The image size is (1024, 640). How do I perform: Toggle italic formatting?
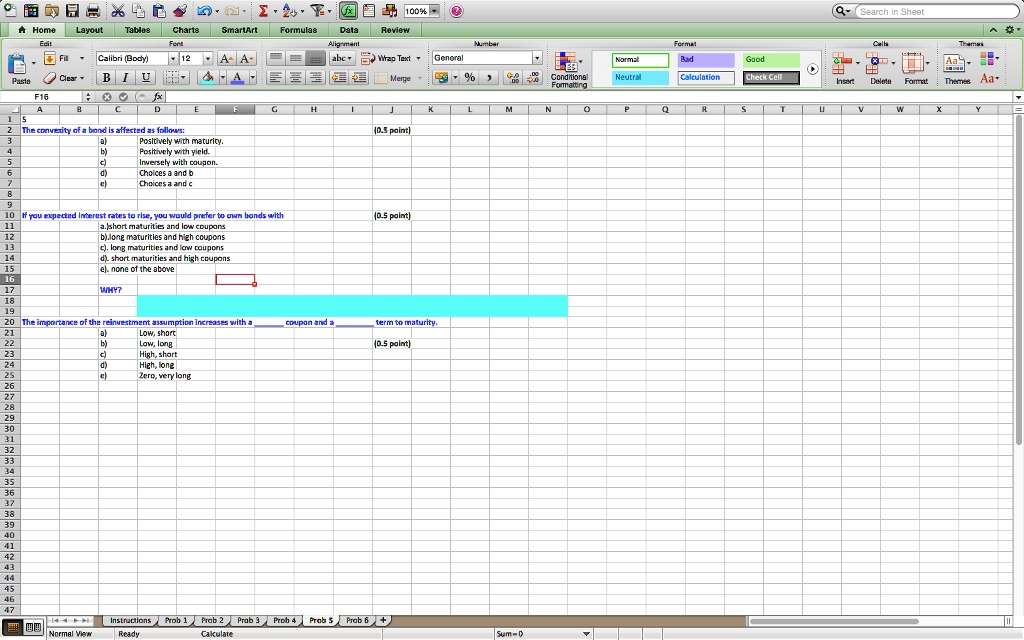click(x=125, y=77)
